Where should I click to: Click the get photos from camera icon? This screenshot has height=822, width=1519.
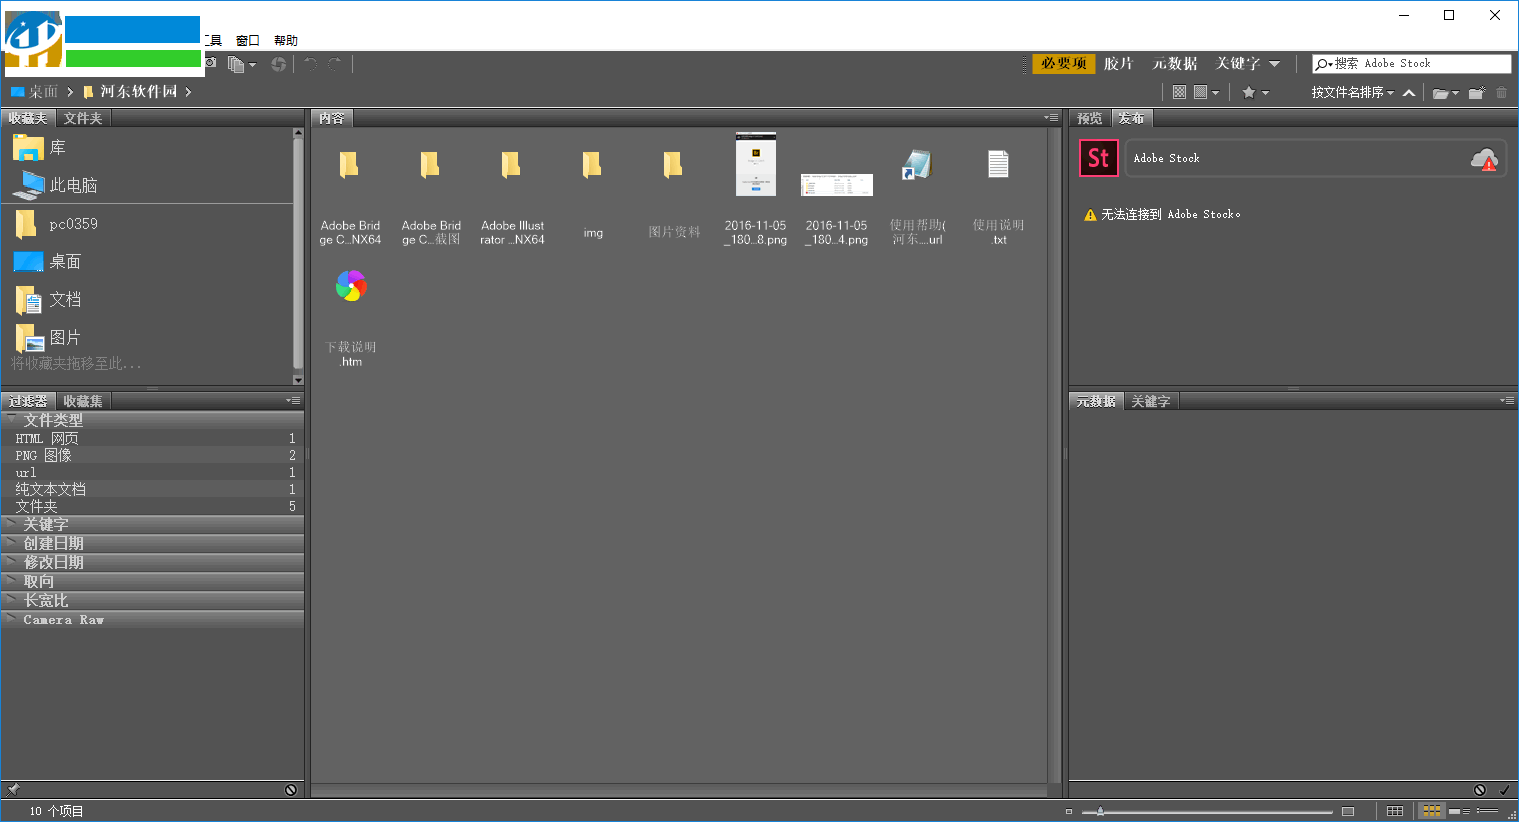211,62
